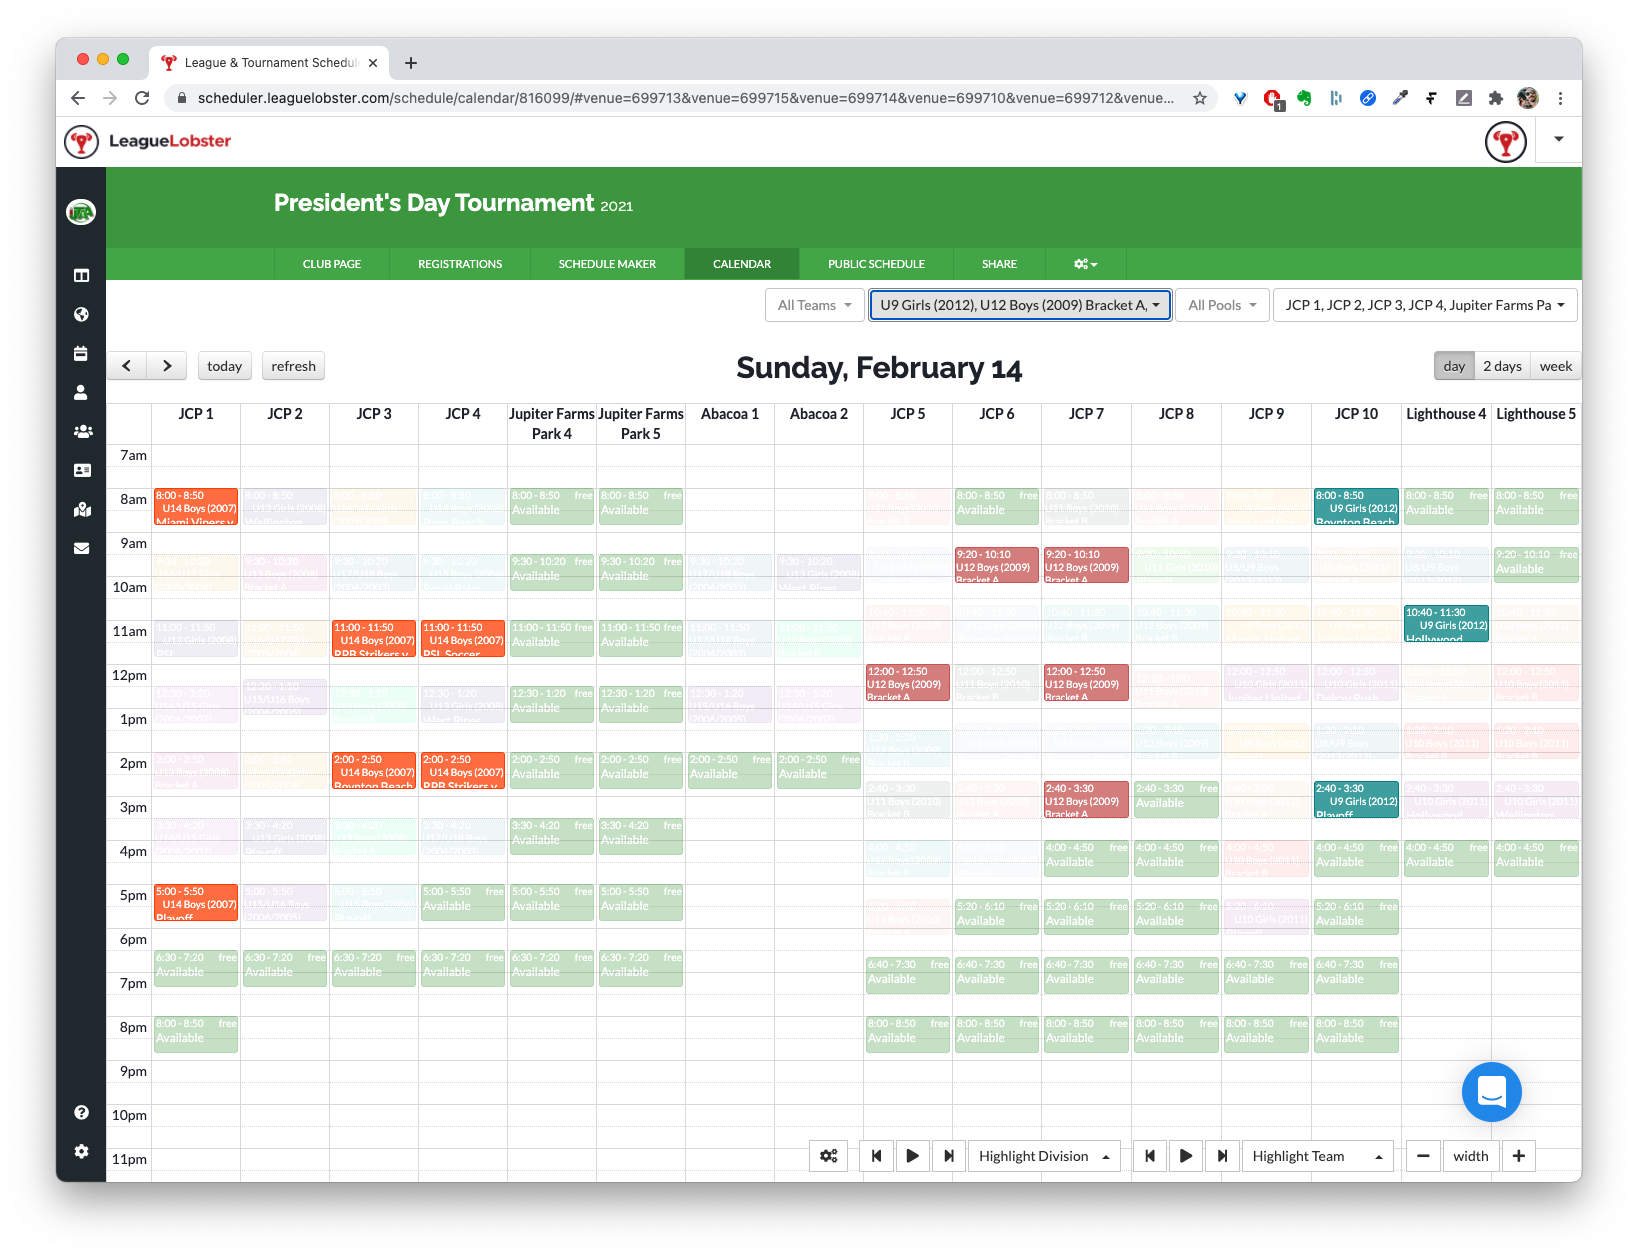Click the refresh button
Screen dimensions: 1638x1256
[x=293, y=366]
